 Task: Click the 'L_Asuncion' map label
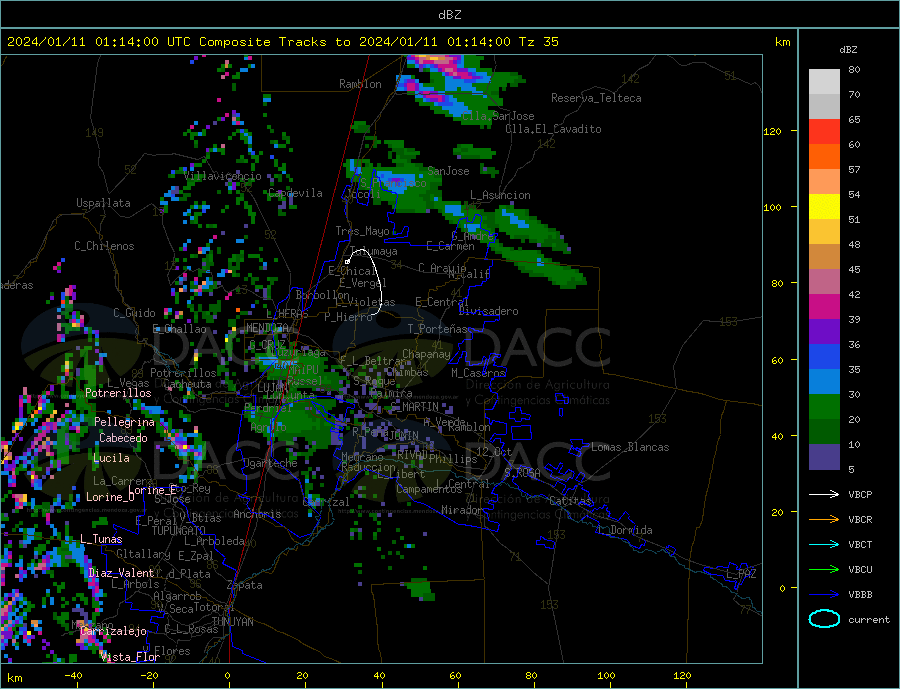500,195
